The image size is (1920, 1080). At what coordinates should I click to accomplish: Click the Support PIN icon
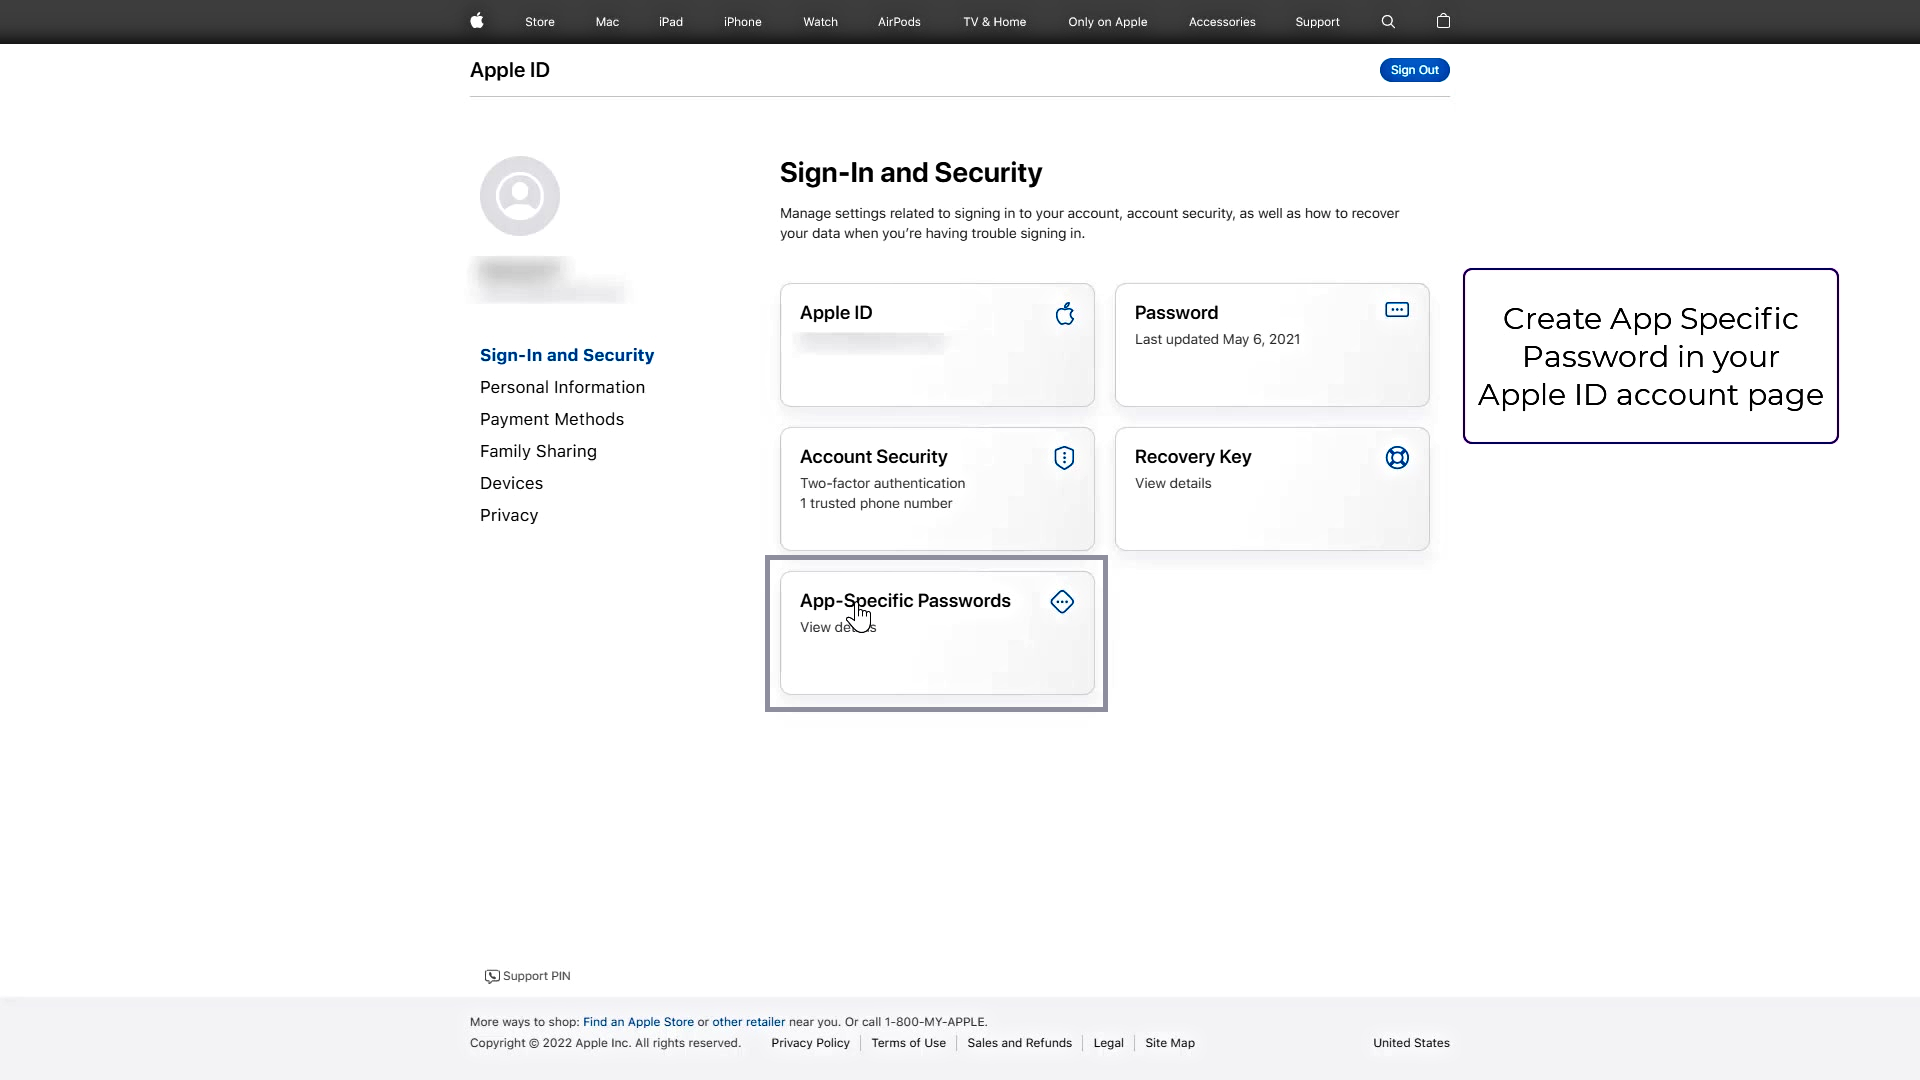pos(492,977)
